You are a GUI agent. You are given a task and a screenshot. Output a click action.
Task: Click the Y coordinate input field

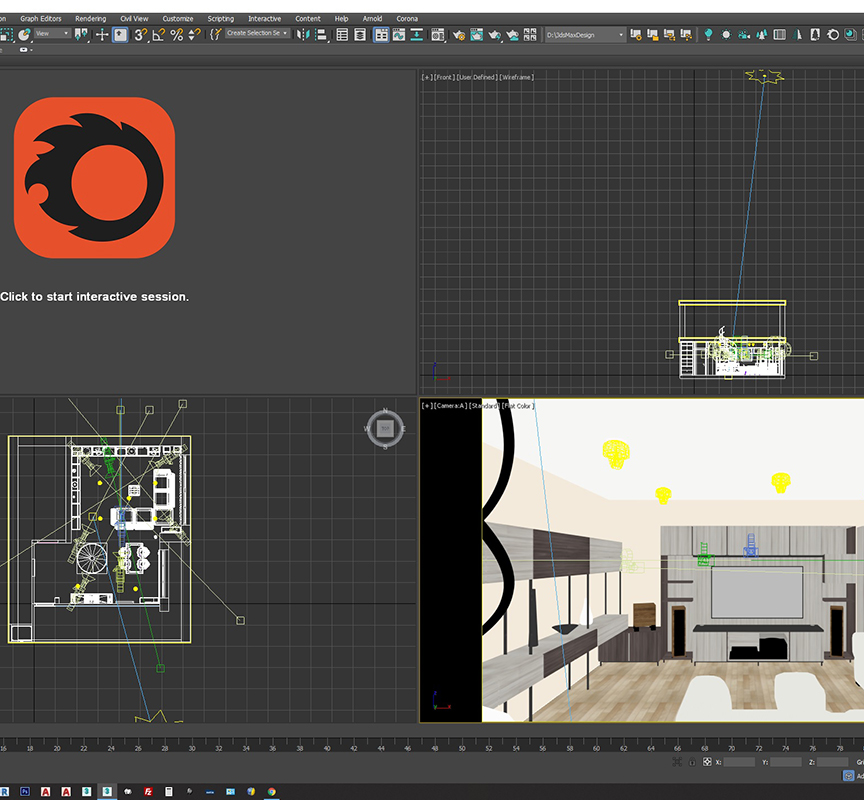pos(786,762)
